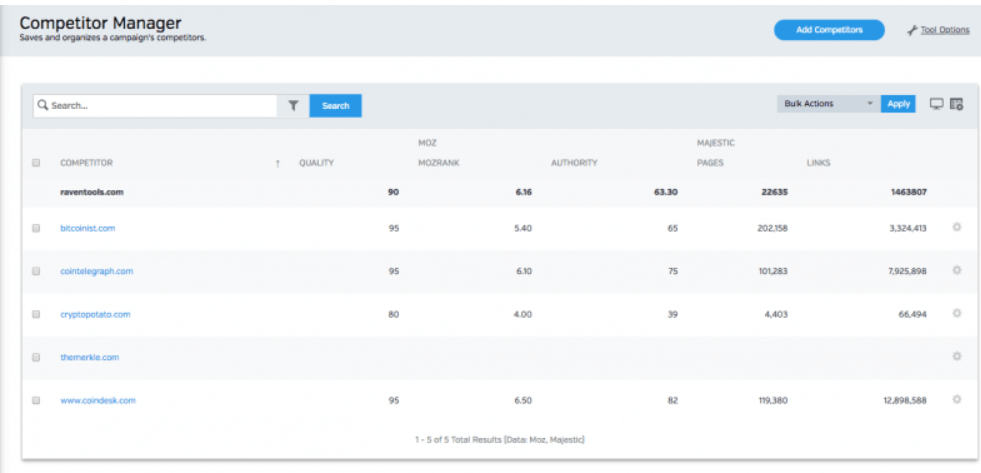Open the monitor display options icon
Image resolution: width=981 pixels, height=473 pixels.
click(x=936, y=104)
